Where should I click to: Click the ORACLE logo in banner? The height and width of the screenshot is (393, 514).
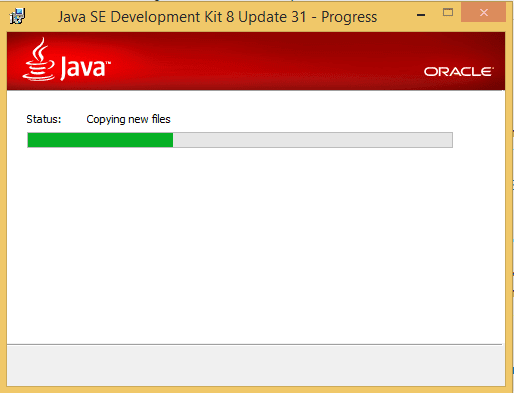[458, 71]
